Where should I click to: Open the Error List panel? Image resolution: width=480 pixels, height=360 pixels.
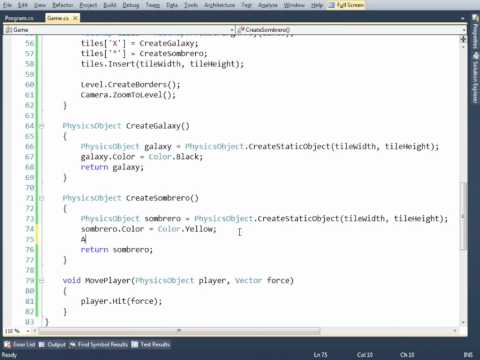[19, 344]
